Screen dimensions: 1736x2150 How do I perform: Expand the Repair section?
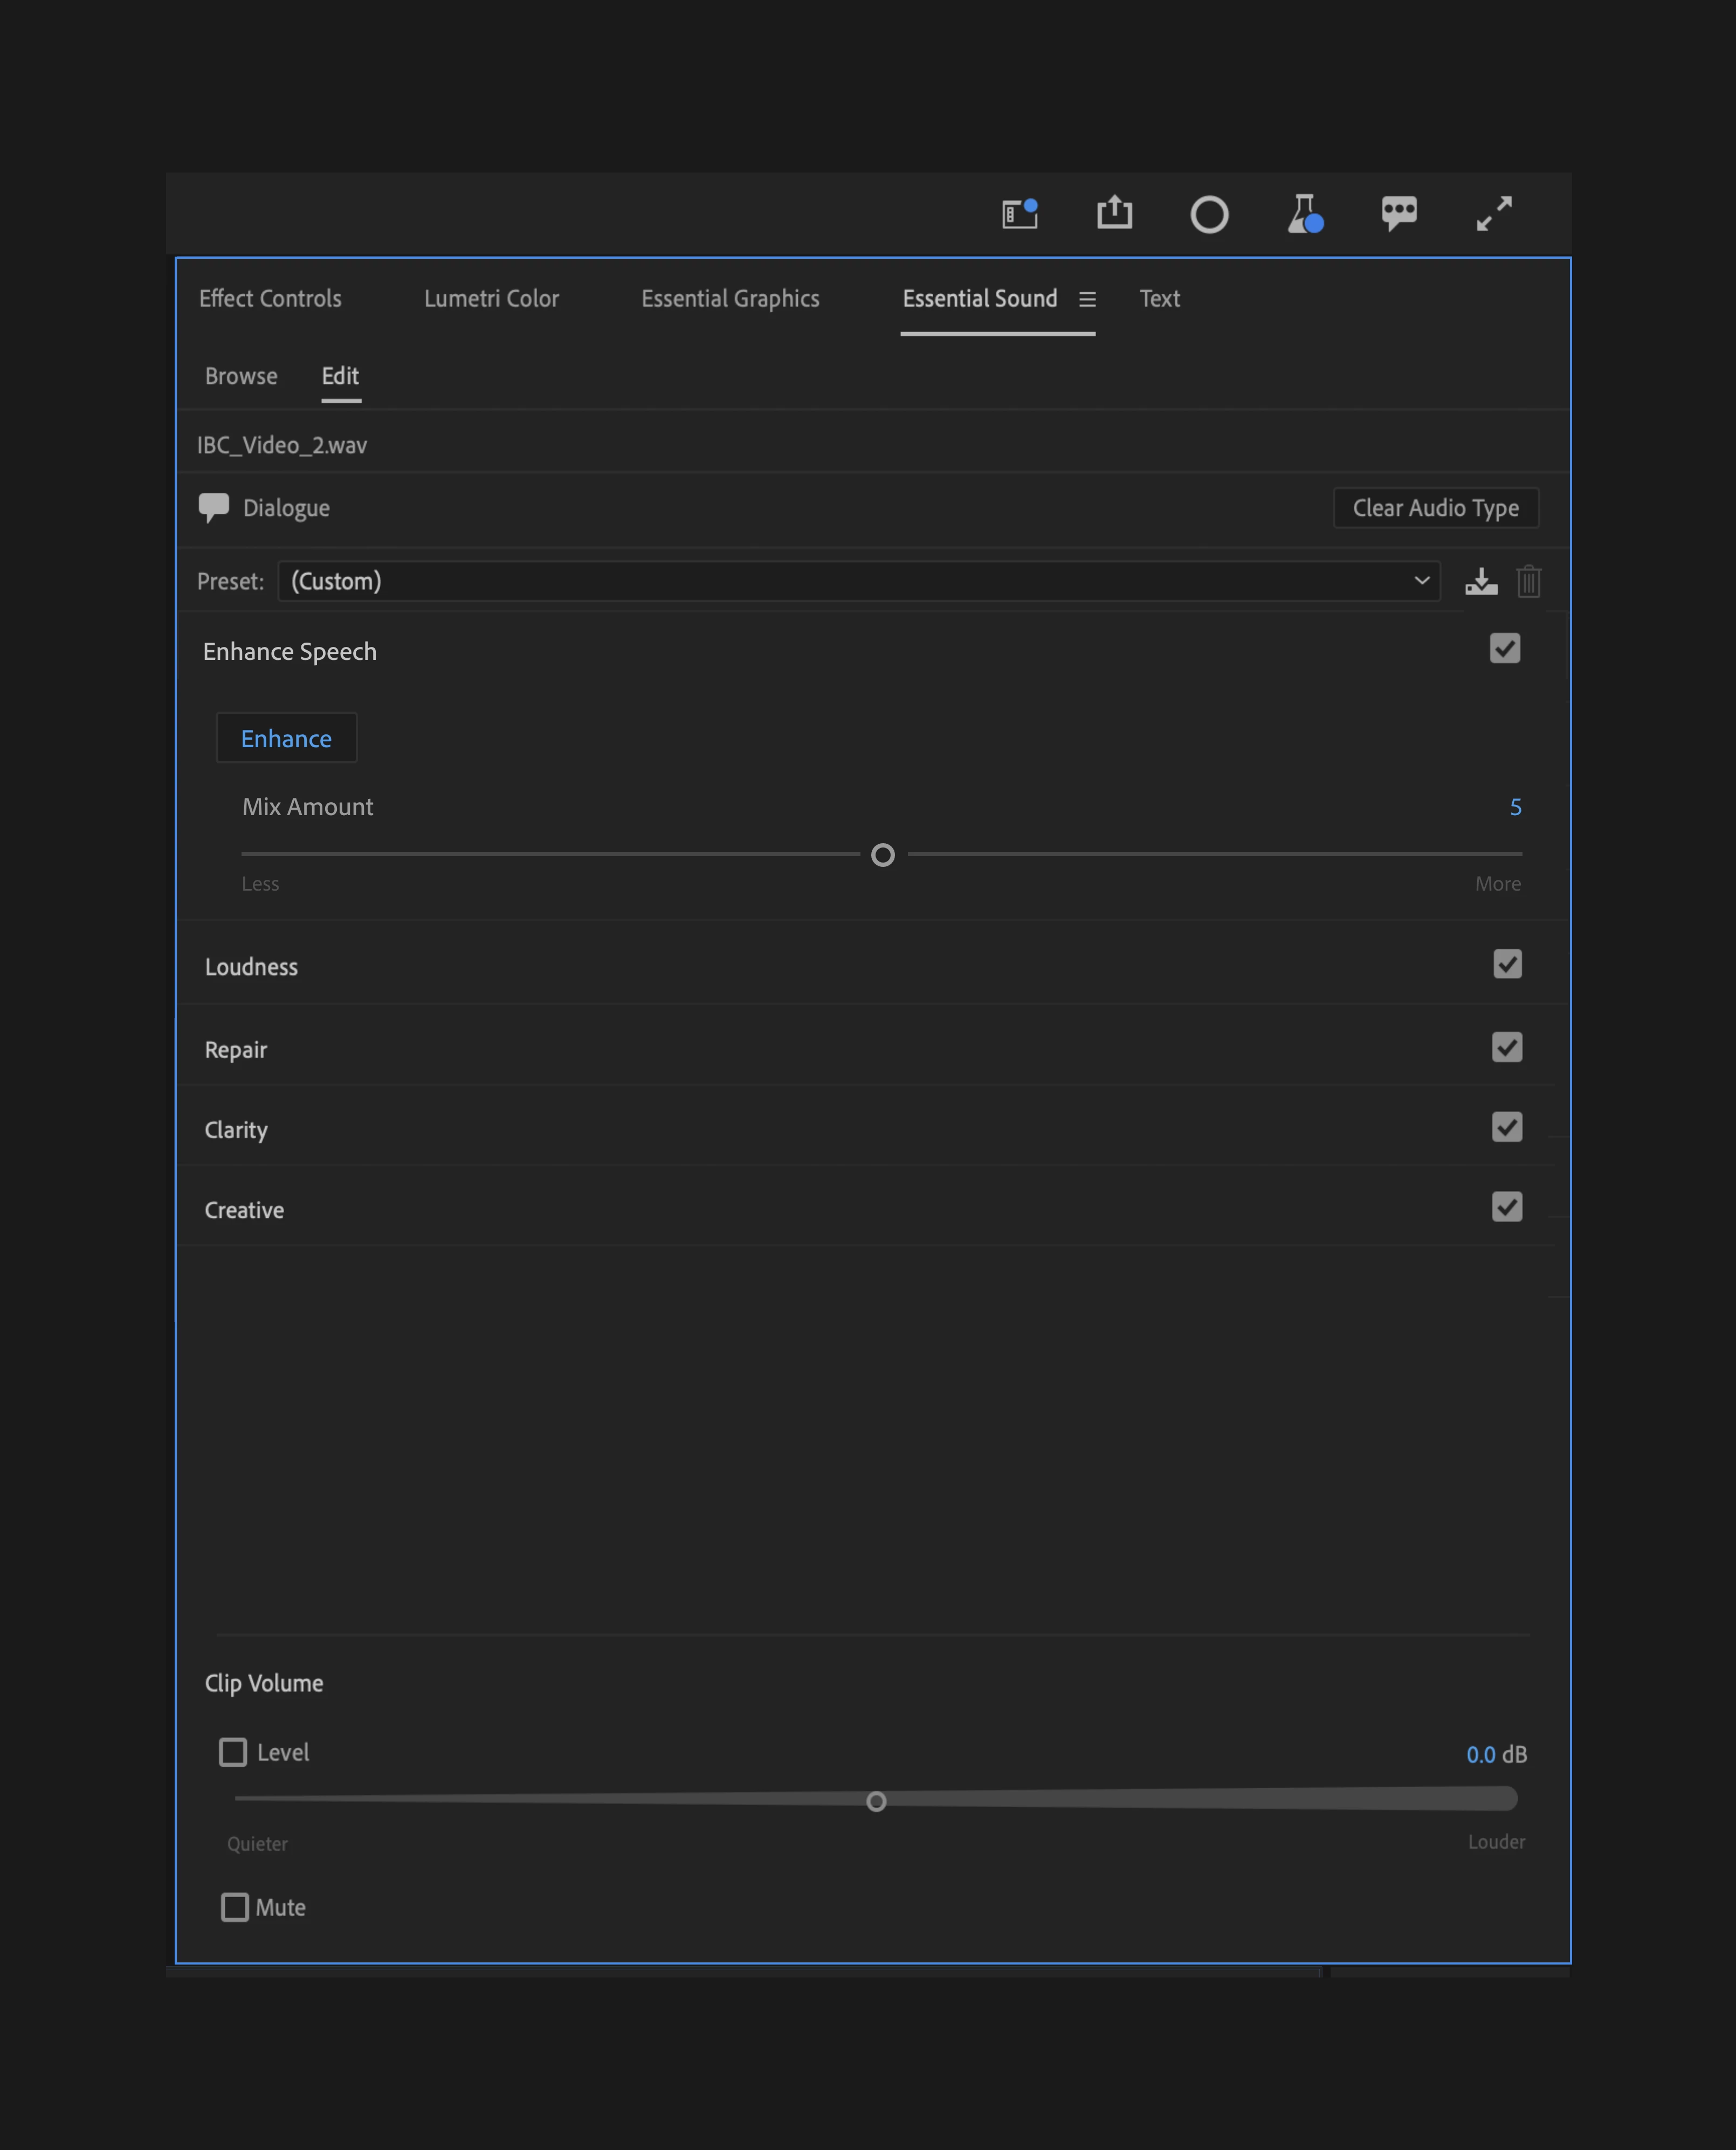236,1050
